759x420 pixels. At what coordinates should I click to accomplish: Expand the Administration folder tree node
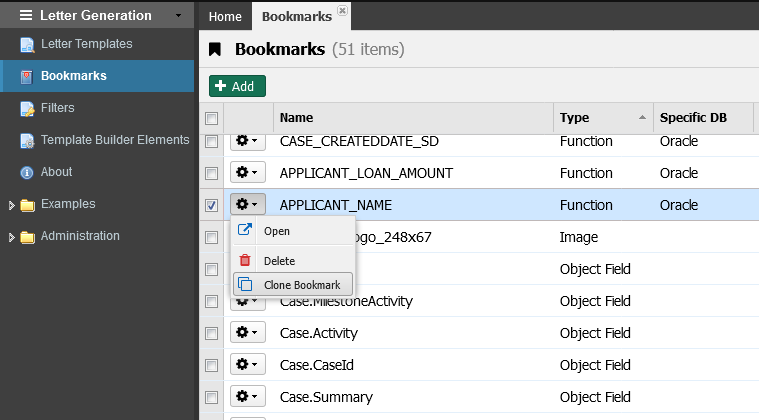[11, 237]
